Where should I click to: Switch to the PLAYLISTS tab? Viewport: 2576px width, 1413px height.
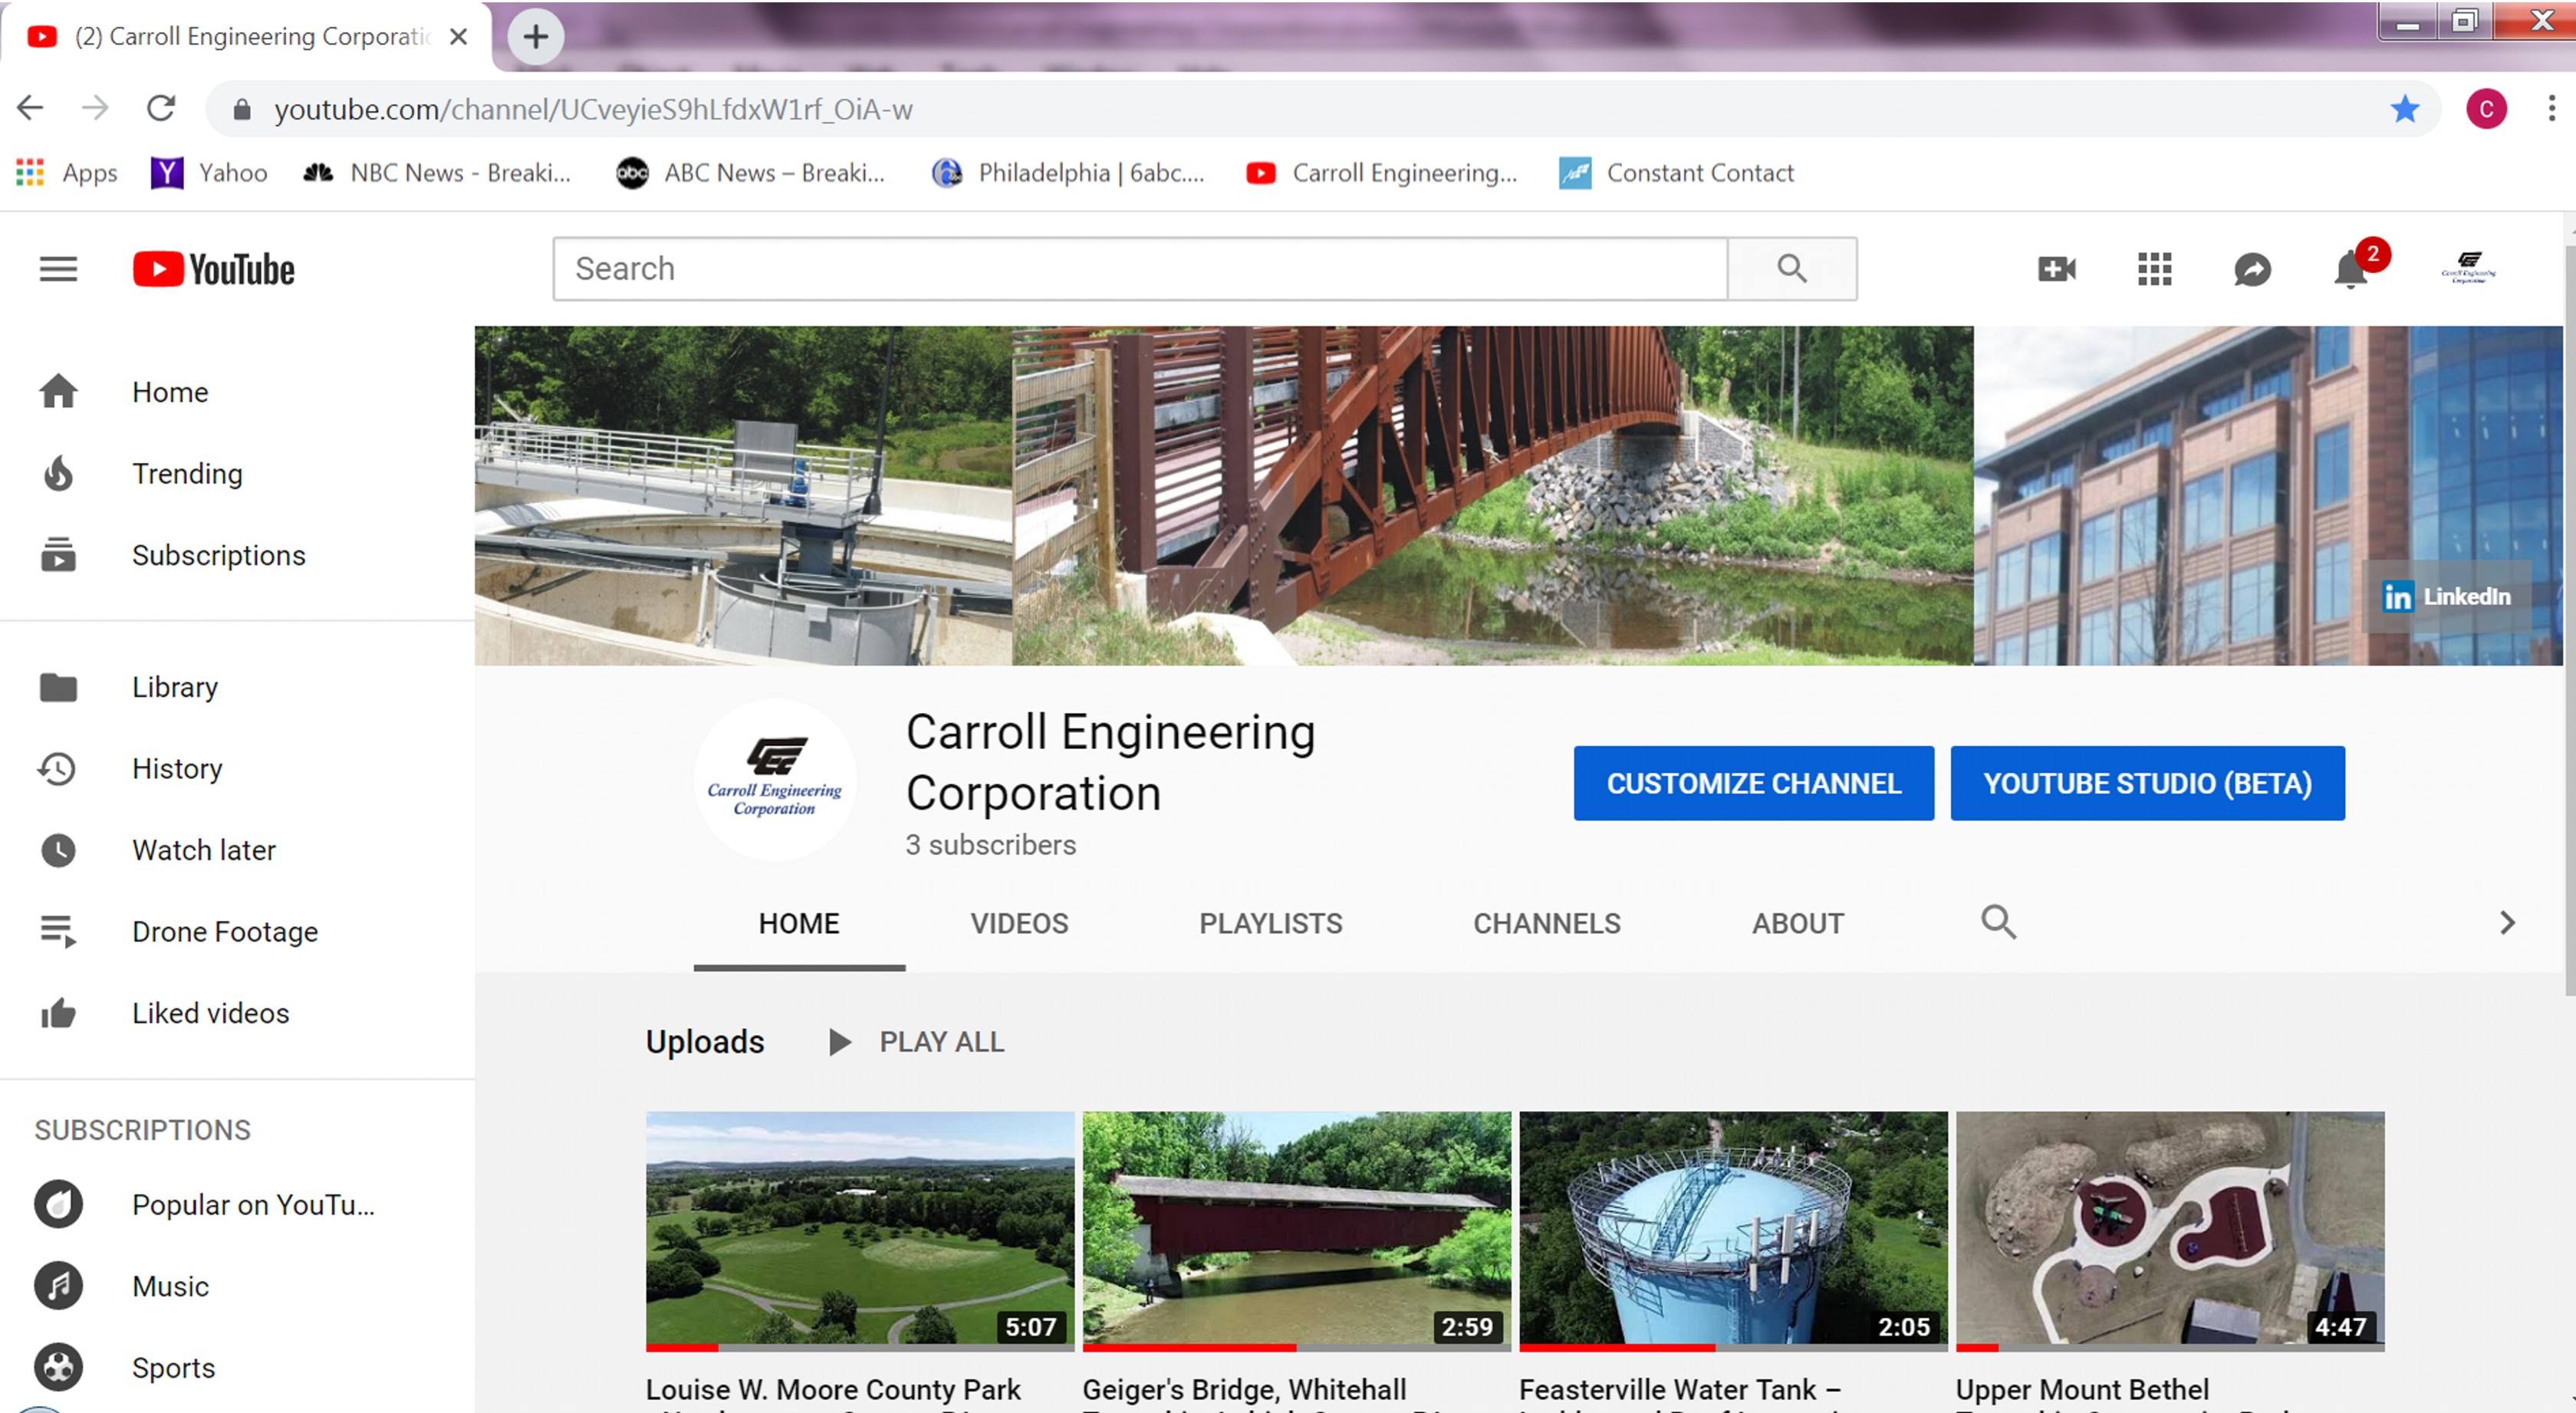1270,923
